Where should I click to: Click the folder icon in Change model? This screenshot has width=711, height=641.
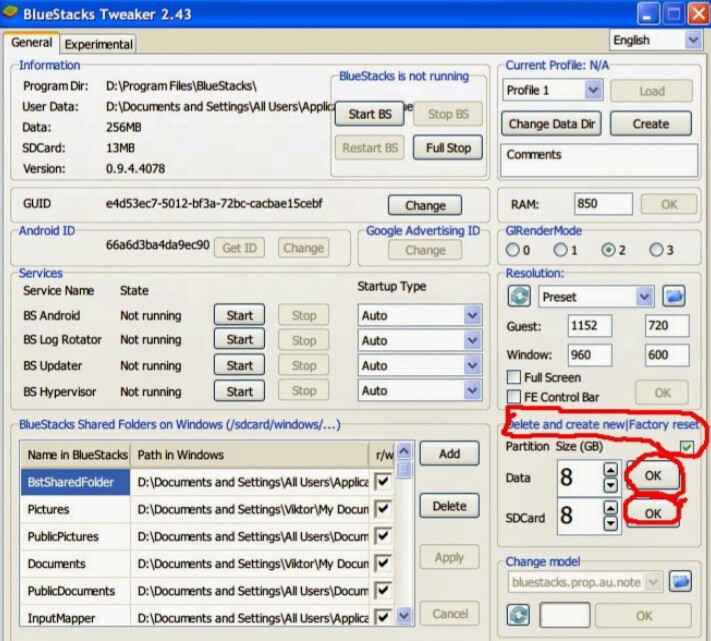click(680, 581)
